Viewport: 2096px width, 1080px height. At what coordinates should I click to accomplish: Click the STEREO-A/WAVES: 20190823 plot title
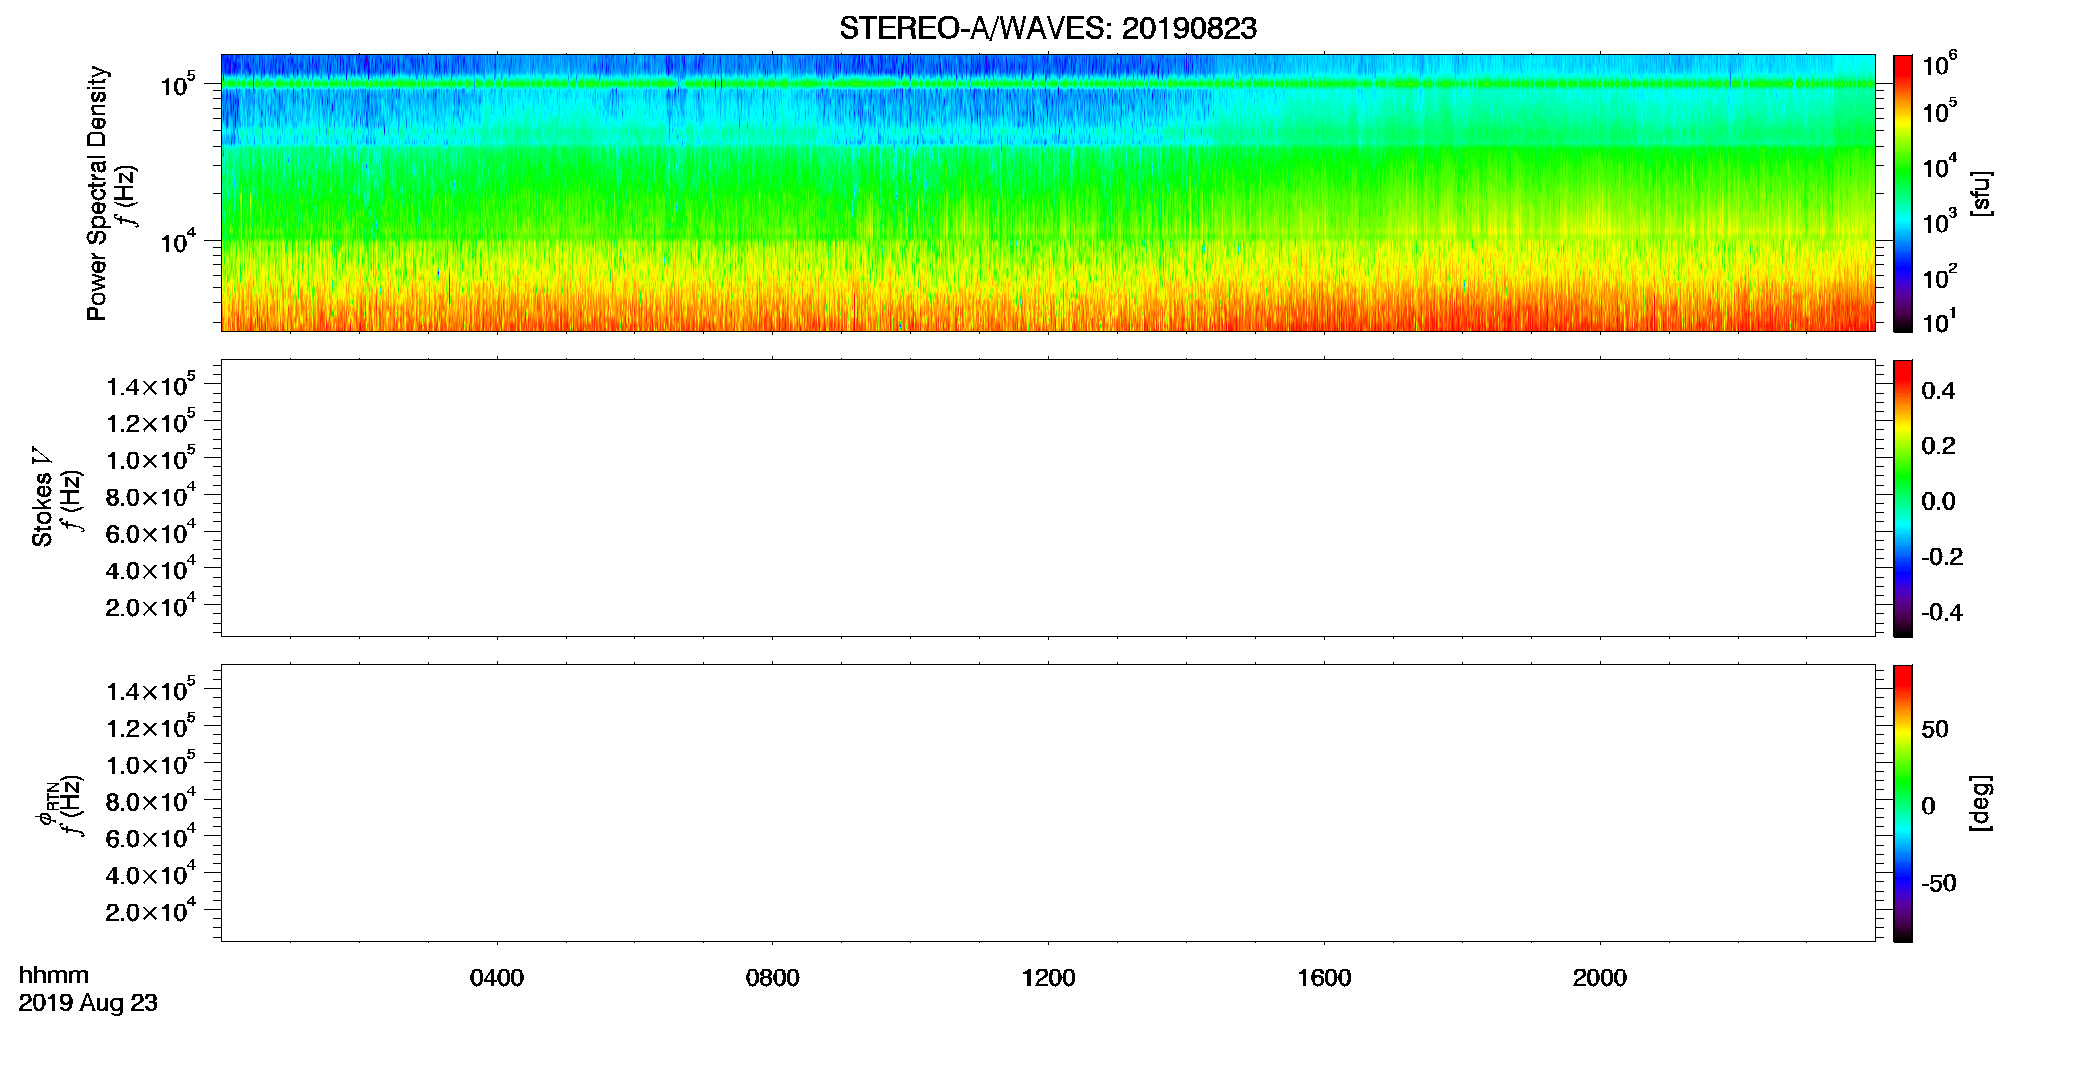point(1047,28)
